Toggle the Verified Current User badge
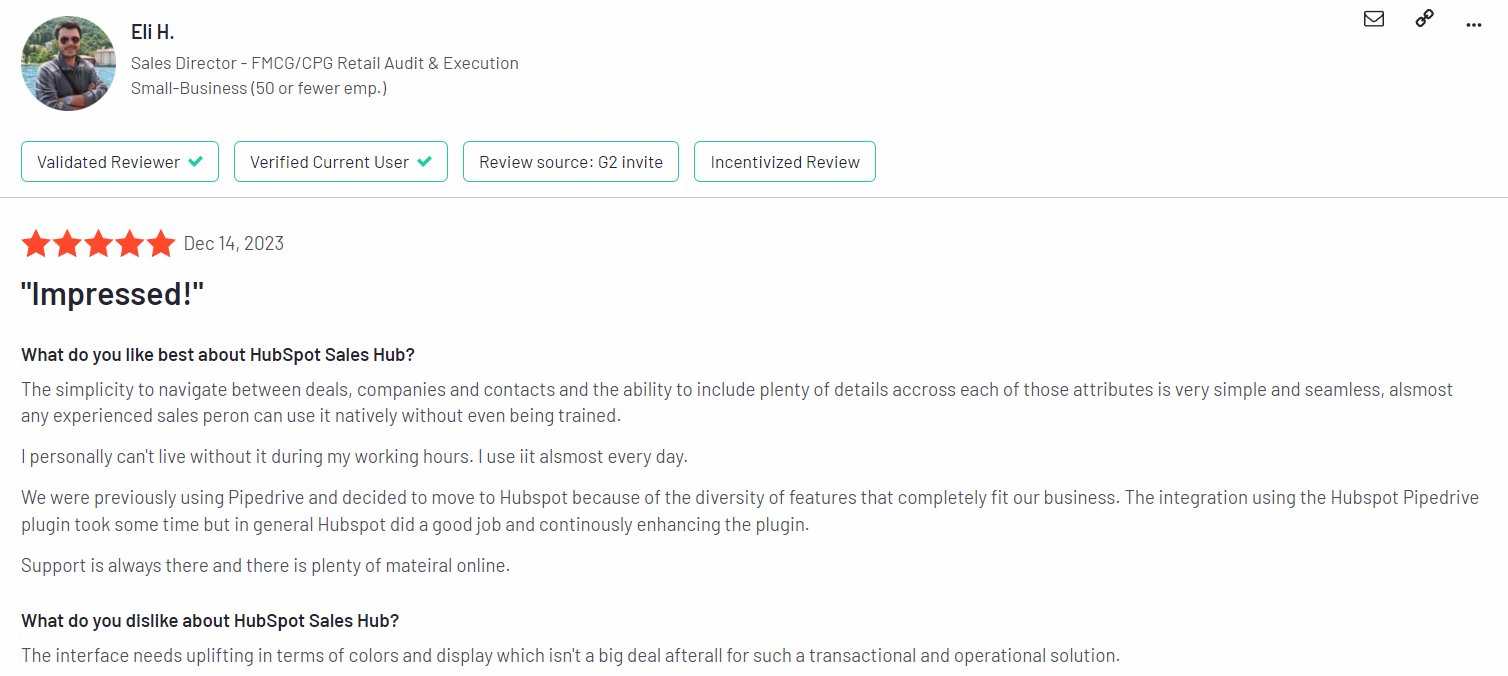Screen dimensions: 1508x676 click(x=340, y=160)
